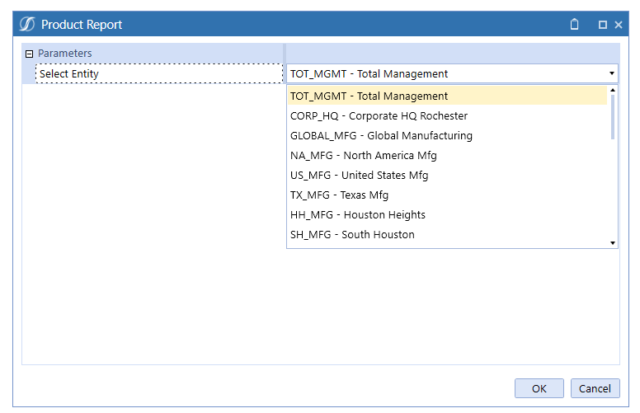
Task: Choose TX_MFG - Texas Mfg option
Action: click(x=339, y=195)
